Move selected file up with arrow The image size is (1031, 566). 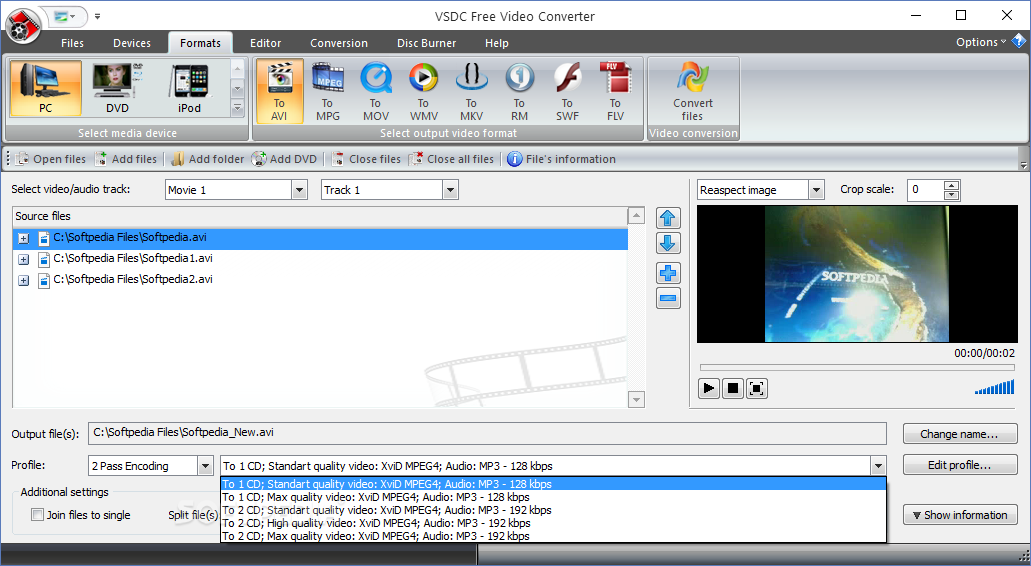click(668, 218)
